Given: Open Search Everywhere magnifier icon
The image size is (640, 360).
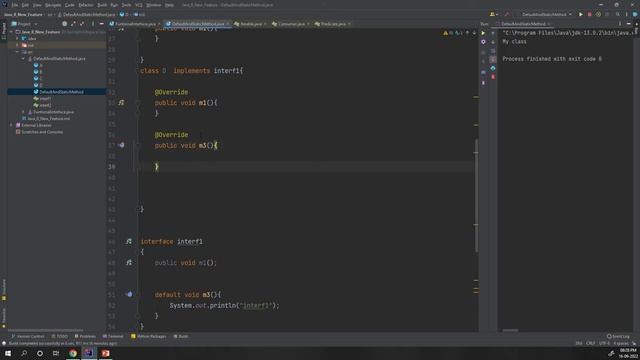Looking at the screenshot, I should click(618, 14).
